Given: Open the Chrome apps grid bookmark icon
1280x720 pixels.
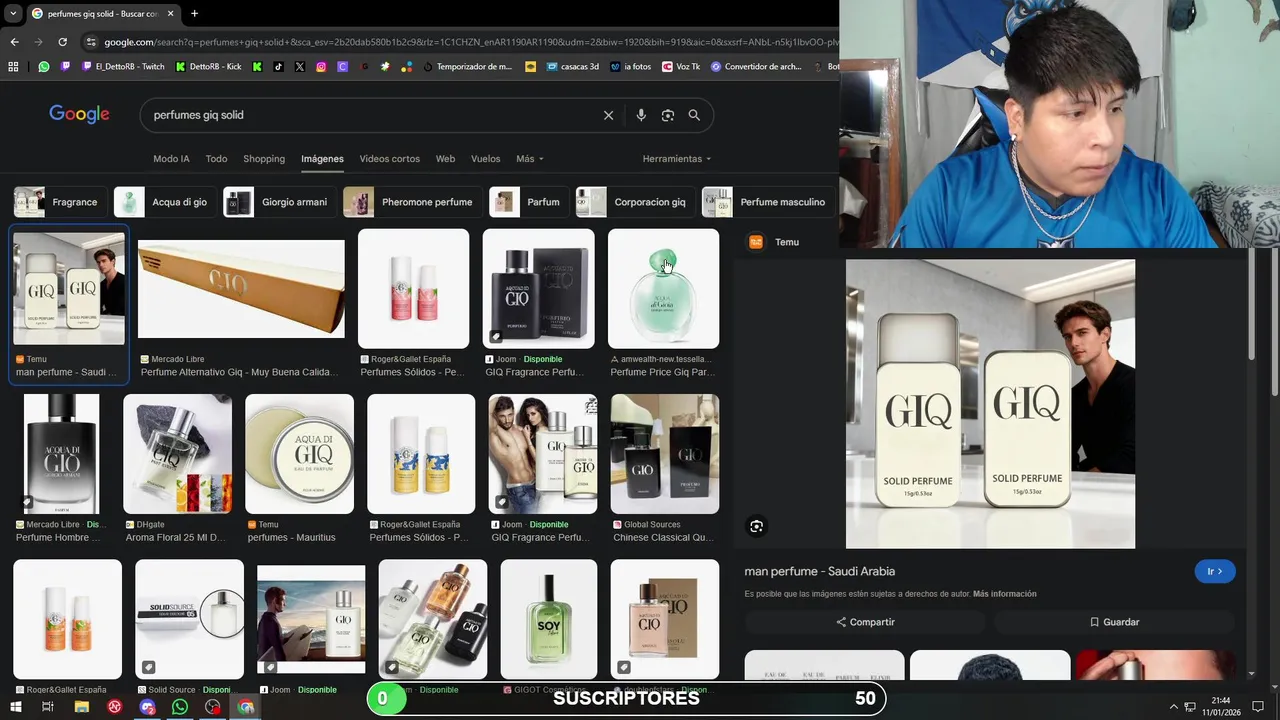Looking at the screenshot, I should [13, 67].
